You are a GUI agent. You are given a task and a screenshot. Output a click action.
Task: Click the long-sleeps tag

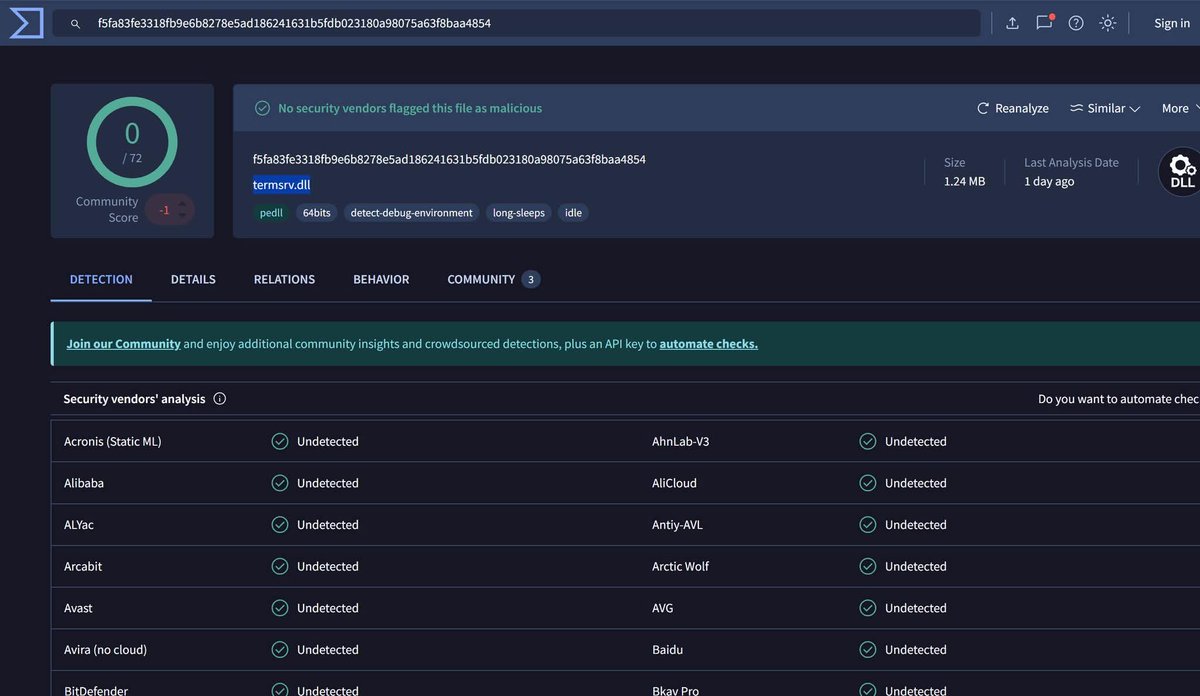pyautogui.click(x=519, y=213)
